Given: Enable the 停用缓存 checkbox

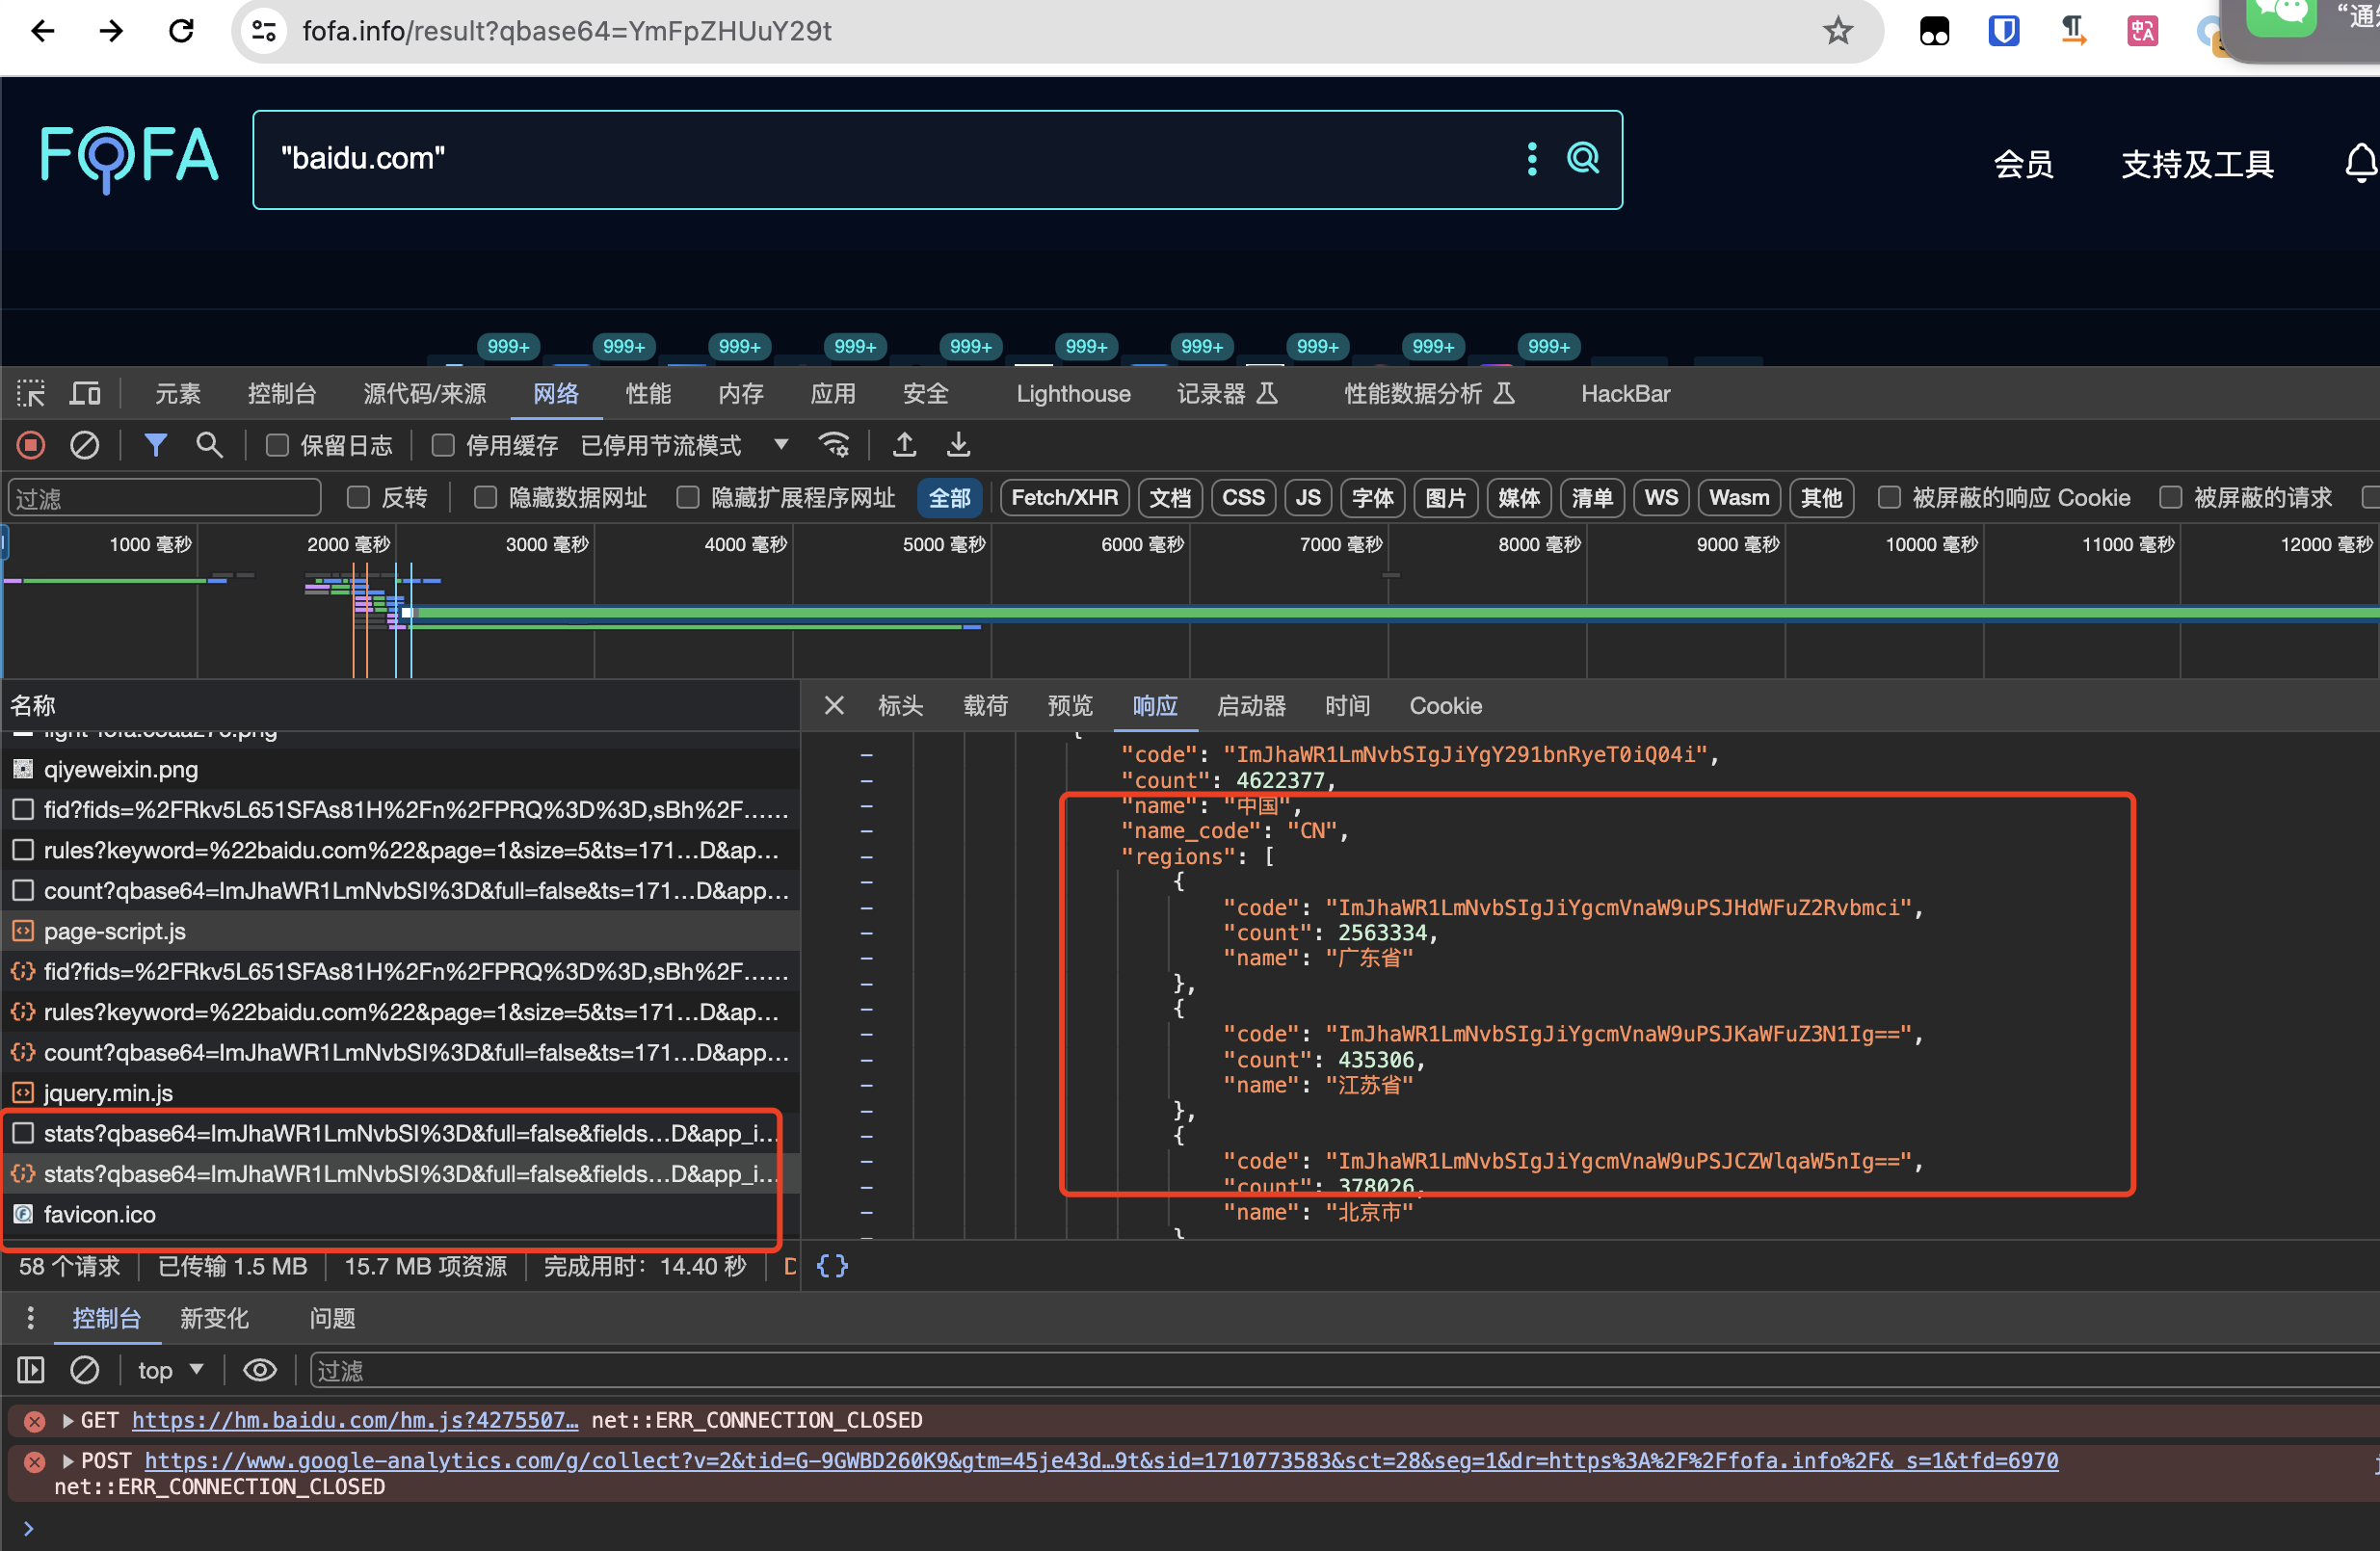Looking at the screenshot, I should pyautogui.click(x=442, y=445).
